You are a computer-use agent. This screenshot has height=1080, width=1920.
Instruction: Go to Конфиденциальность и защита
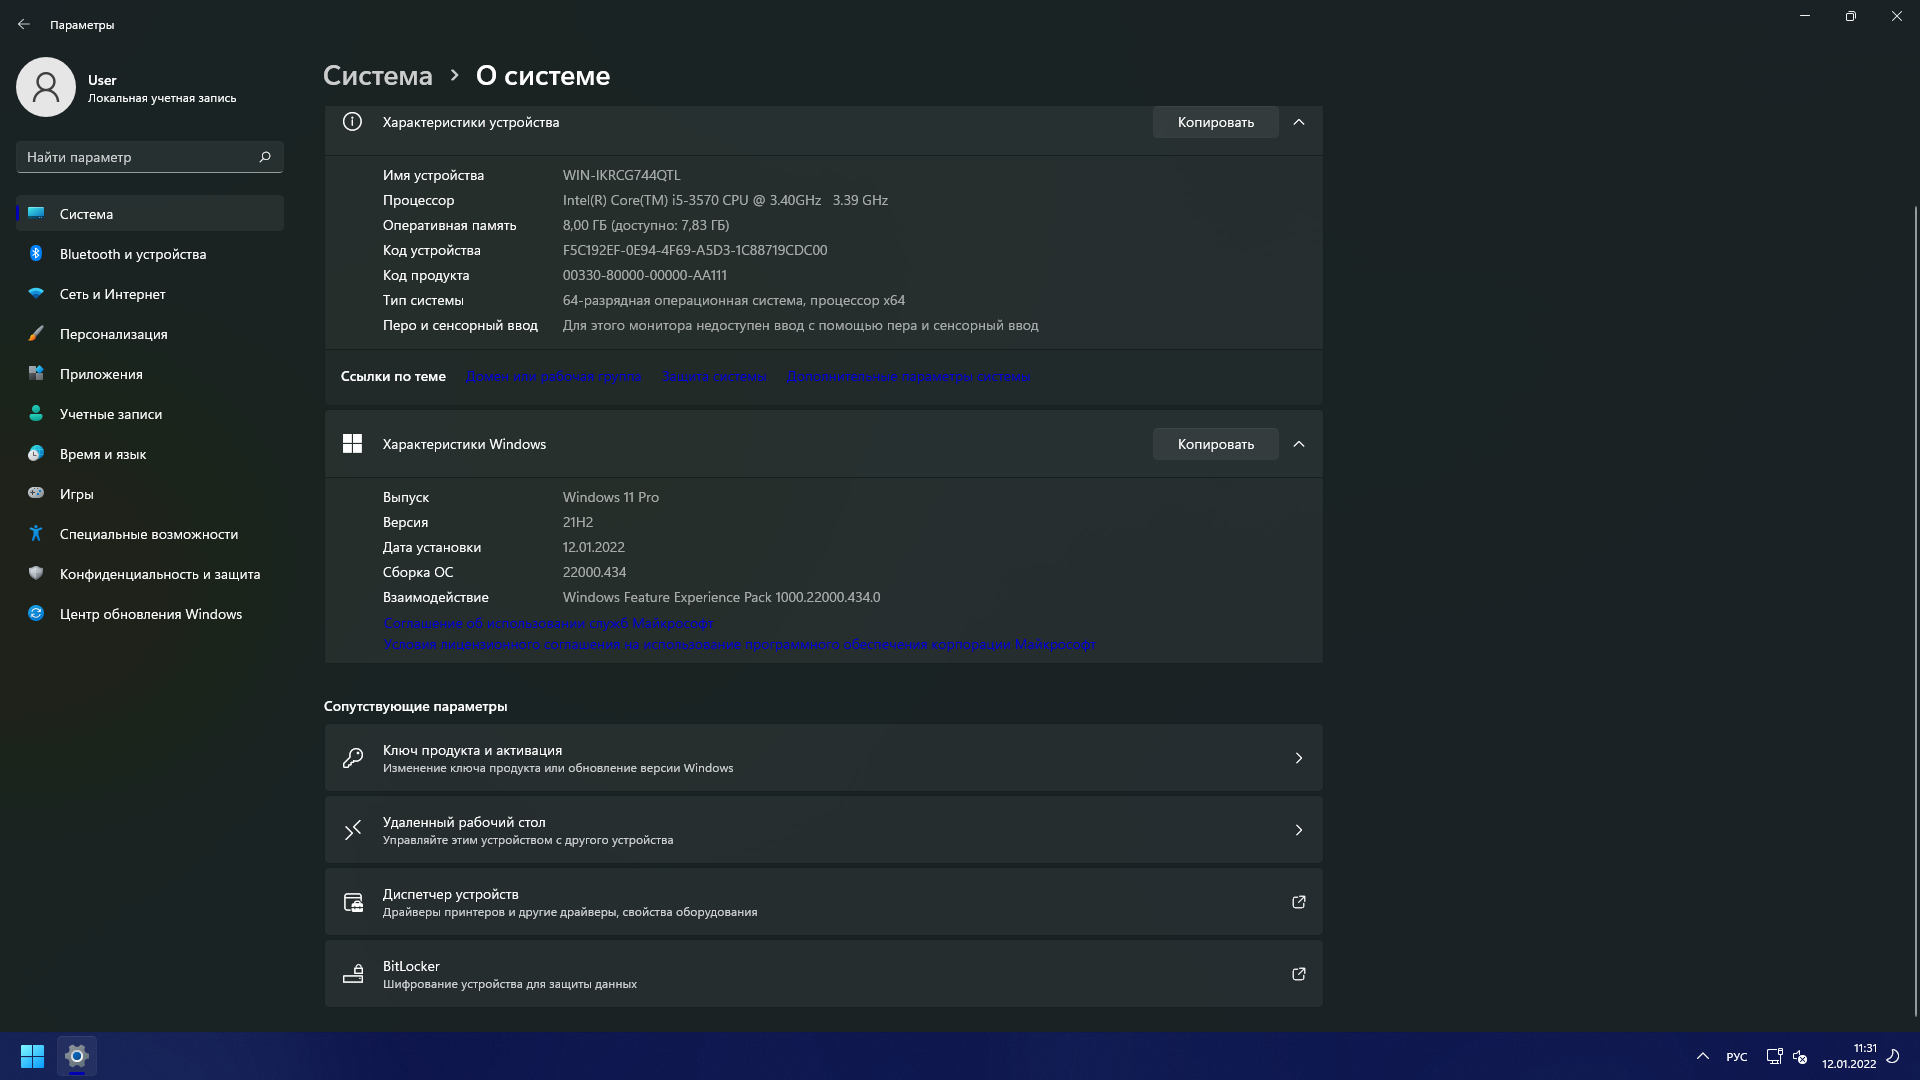[x=150, y=574]
